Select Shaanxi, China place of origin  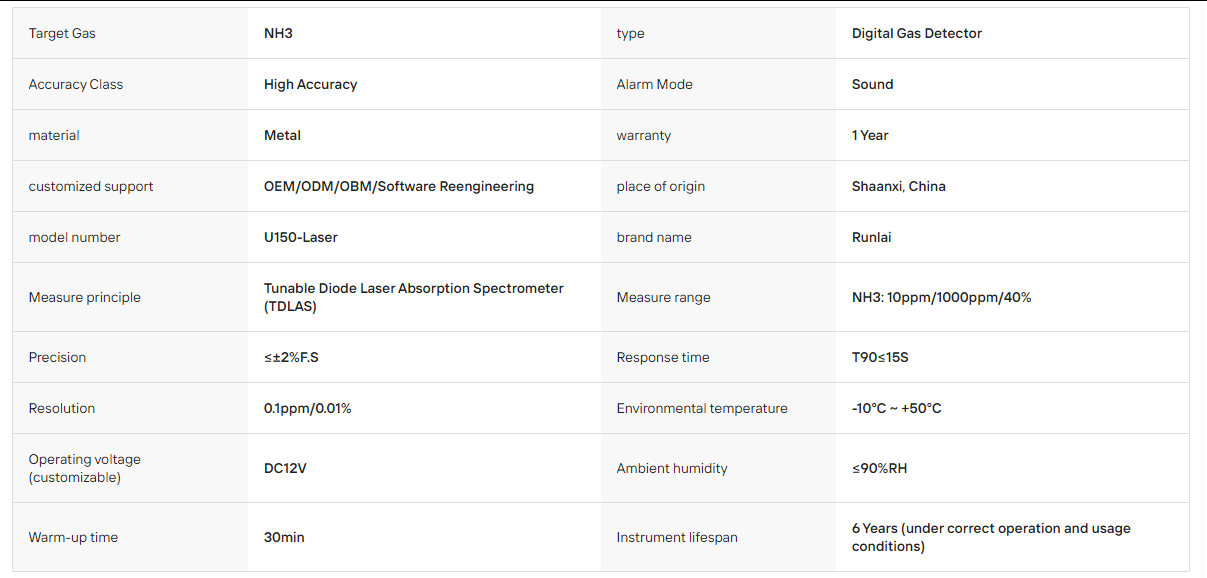point(899,186)
